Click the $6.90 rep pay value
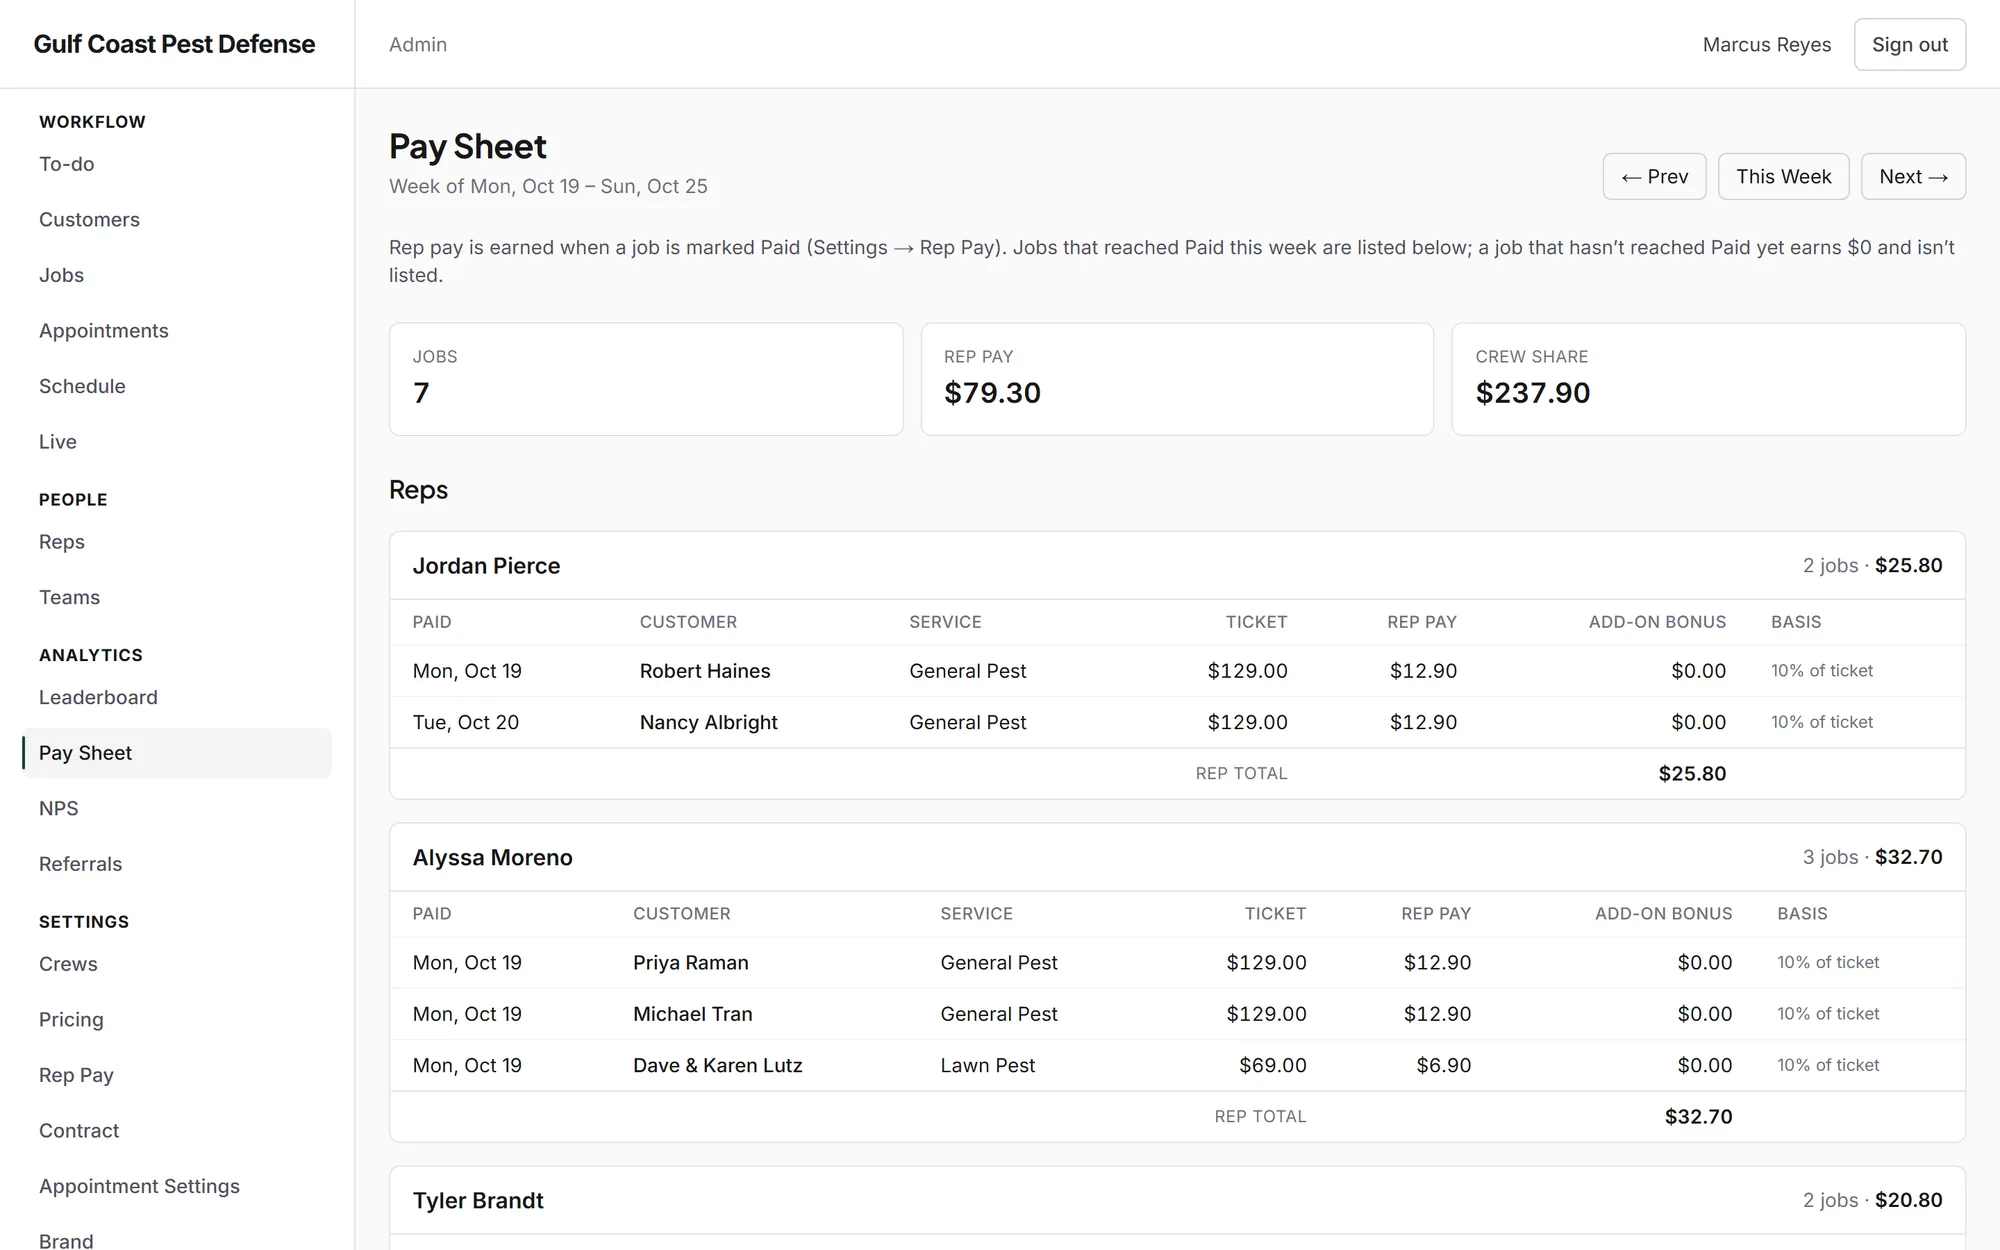 pos(1443,1066)
